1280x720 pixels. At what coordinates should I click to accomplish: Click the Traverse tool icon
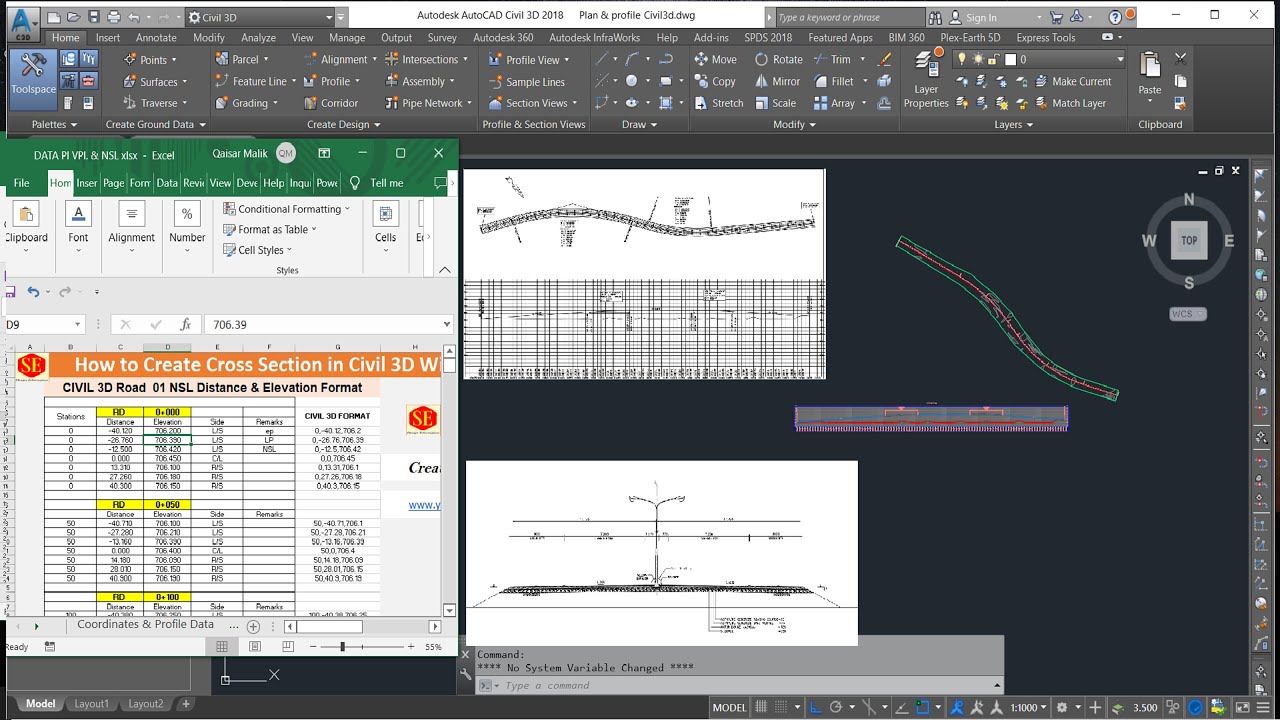point(130,103)
